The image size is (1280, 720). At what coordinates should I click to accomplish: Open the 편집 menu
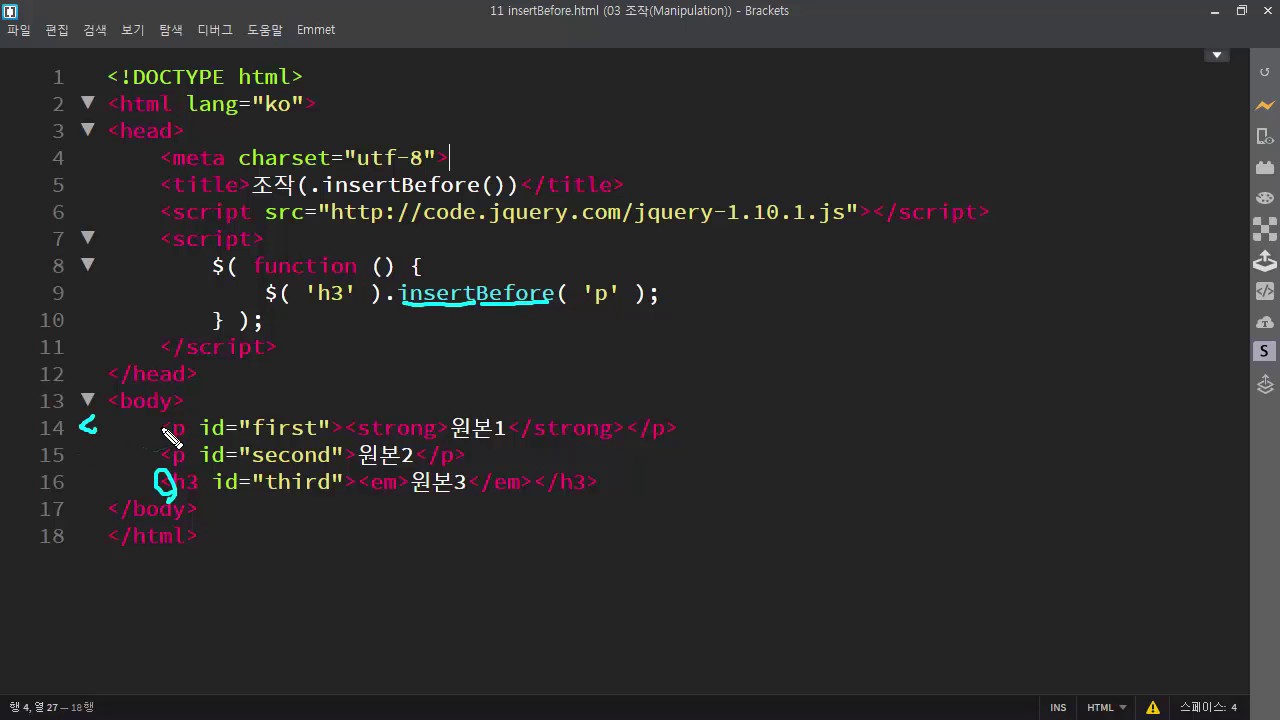point(57,30)
